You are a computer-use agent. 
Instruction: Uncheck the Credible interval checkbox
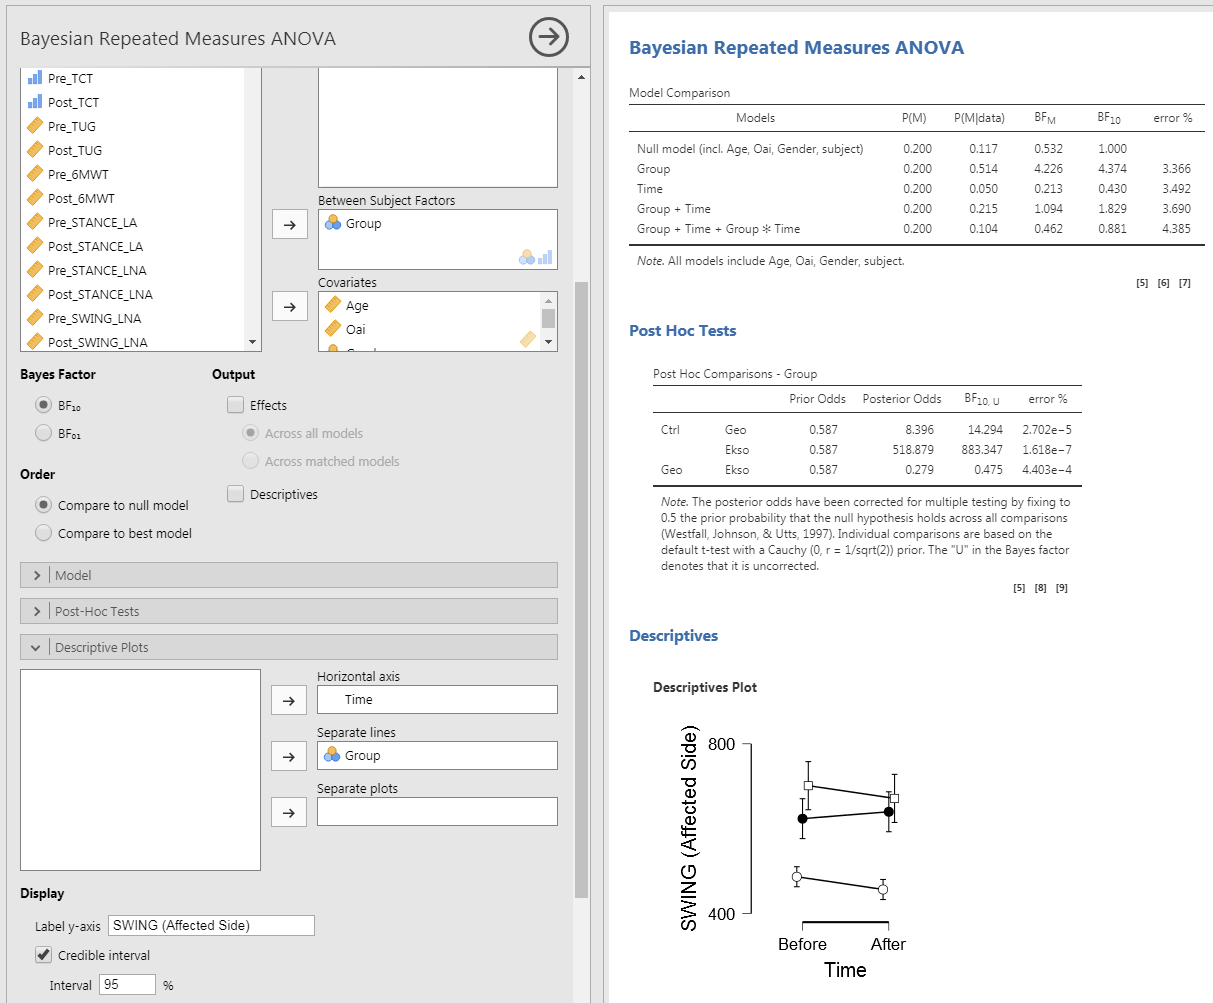(43, 955)
